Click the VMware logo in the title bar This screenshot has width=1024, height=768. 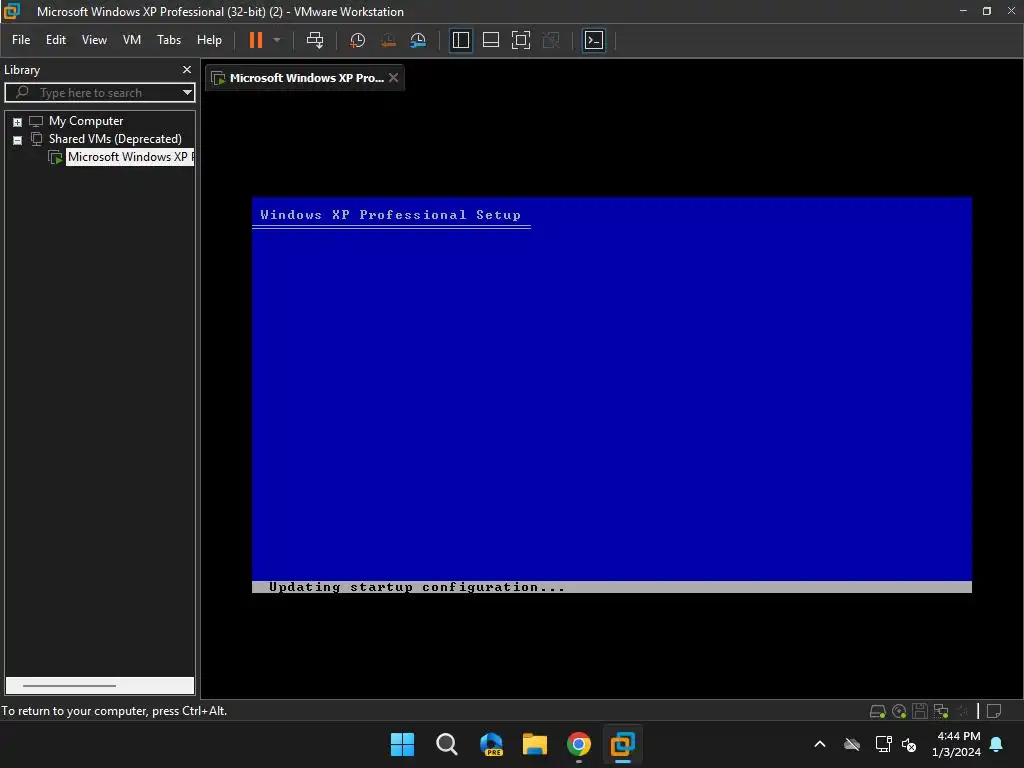click(x=12, y=11)
